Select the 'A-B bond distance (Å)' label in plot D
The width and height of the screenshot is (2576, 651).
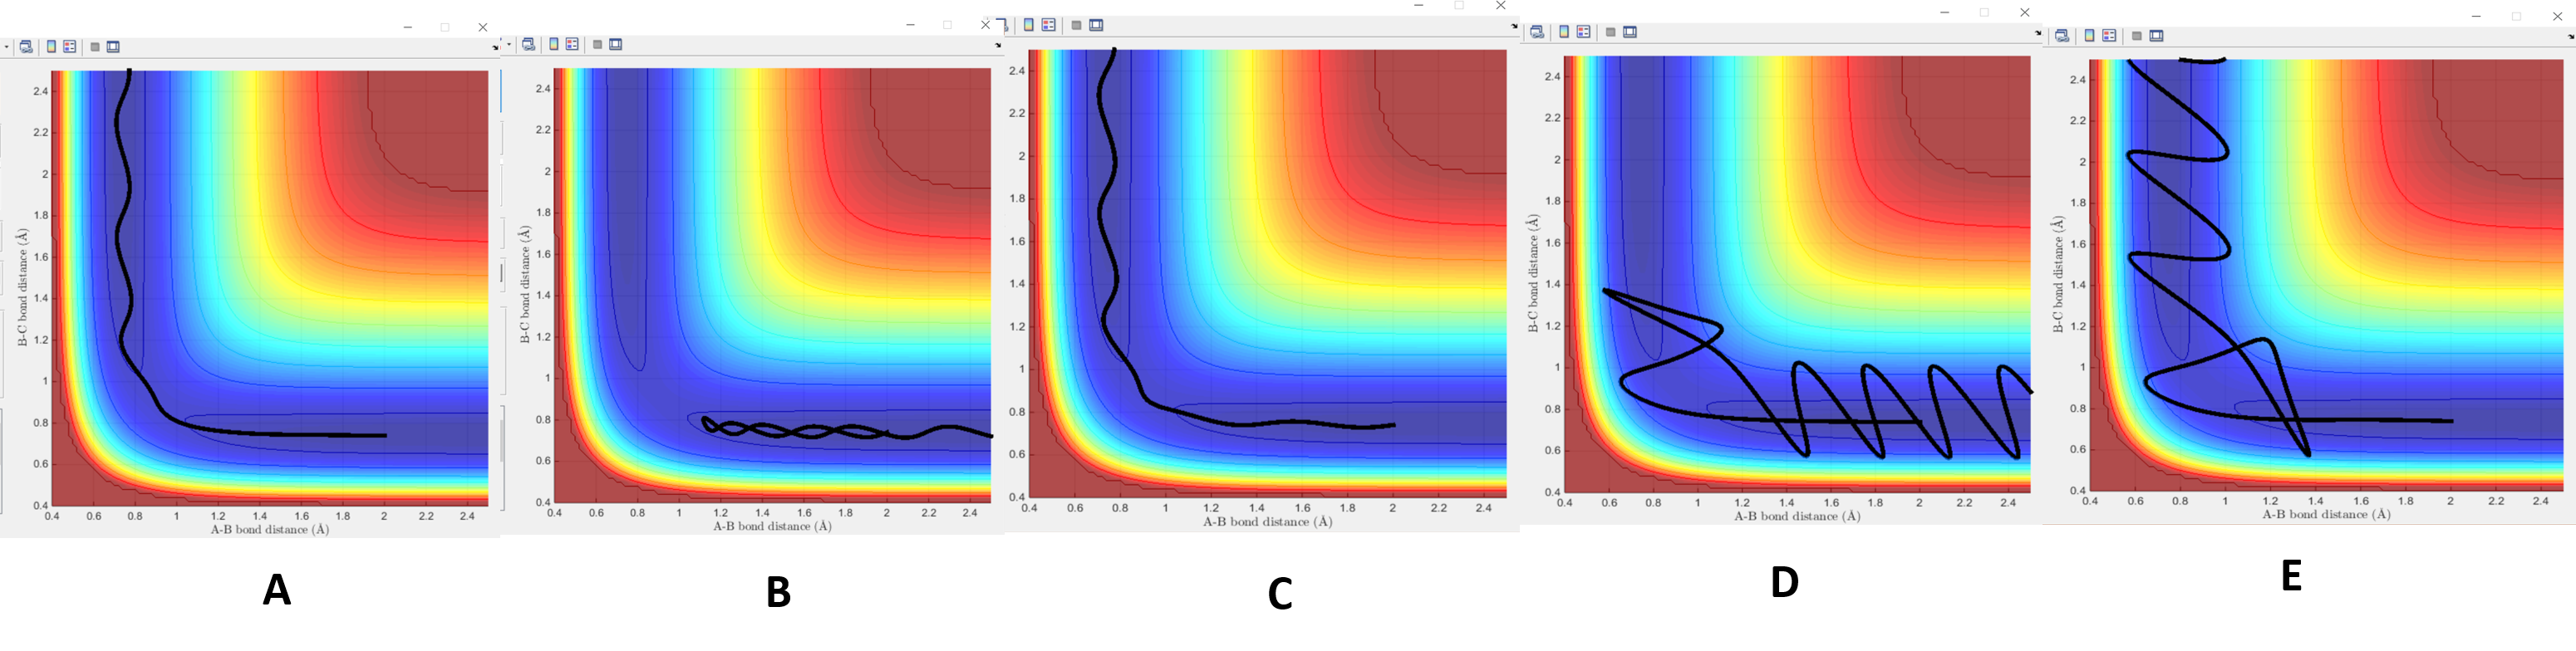[1797, 516]
